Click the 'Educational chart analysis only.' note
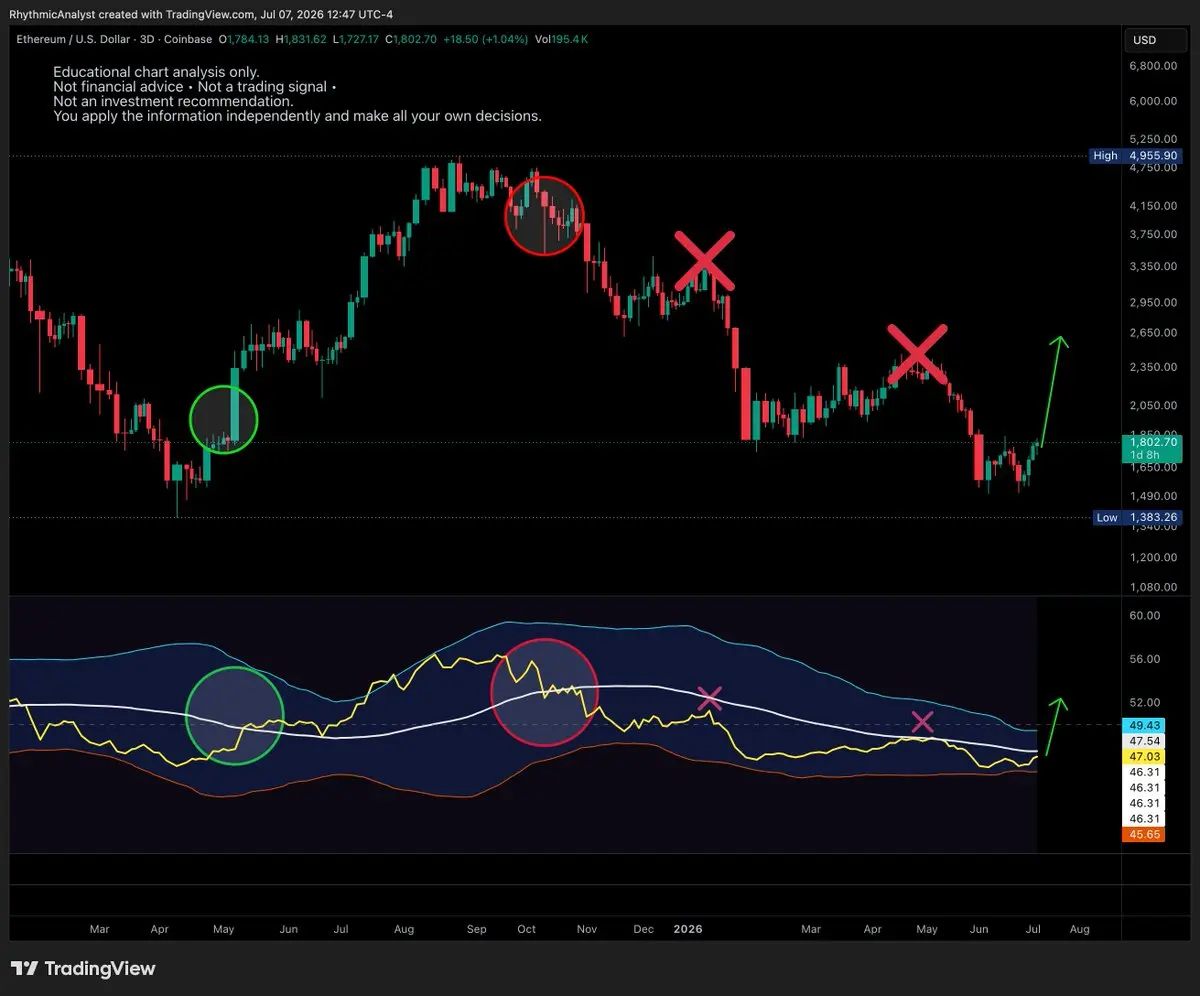Viewport: 1200px width, 996px height. pos(156,72)
